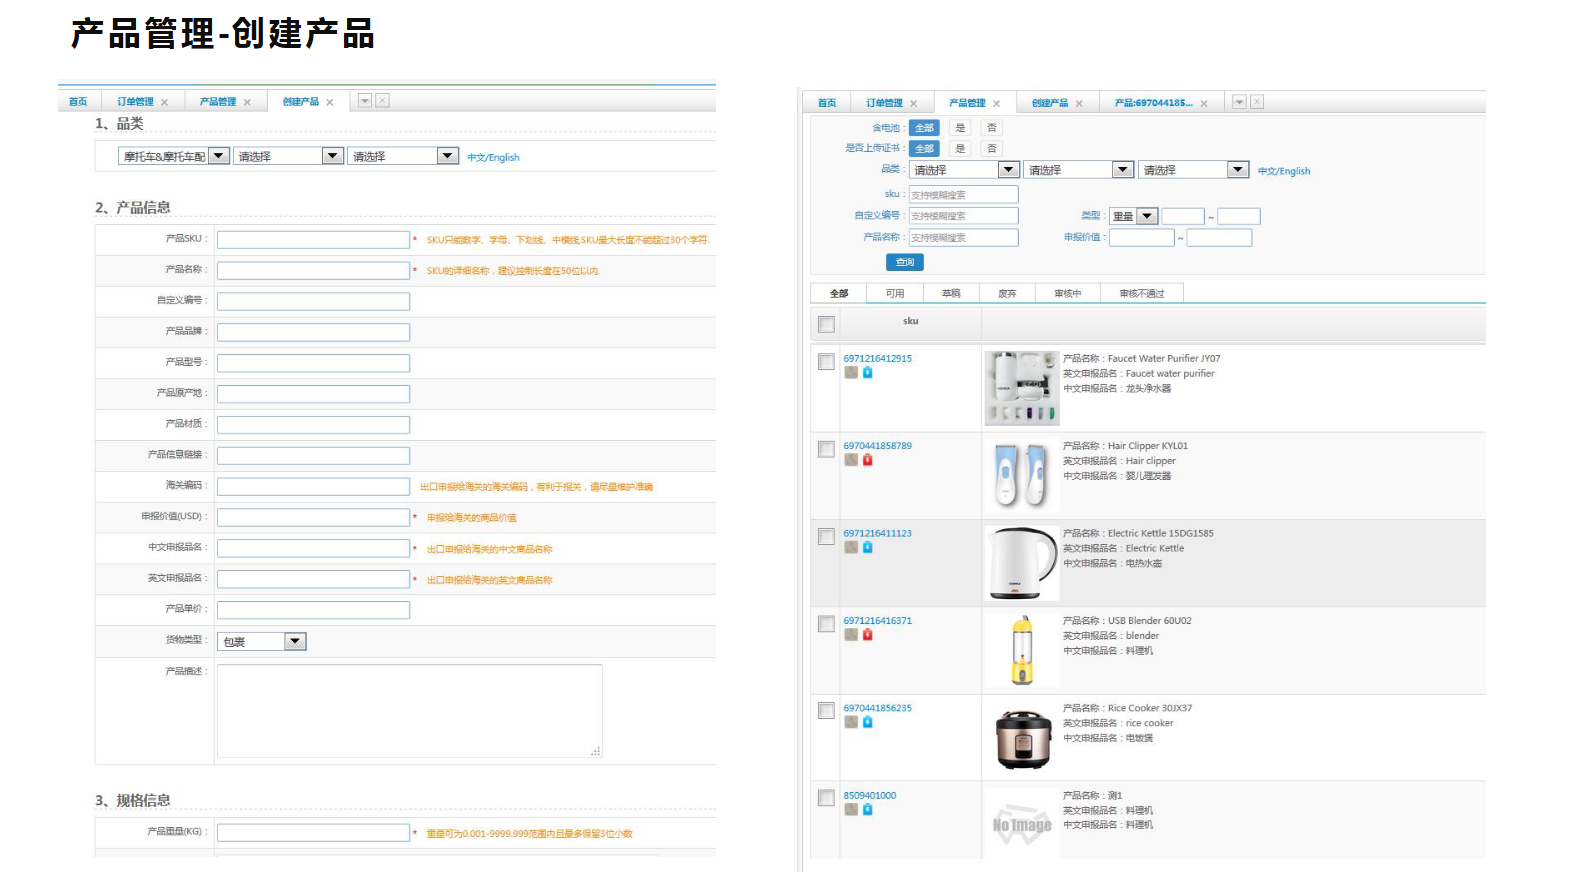Click battery icon under SKU 6971216412915
1593x872 pixels.
click(867, 372)
